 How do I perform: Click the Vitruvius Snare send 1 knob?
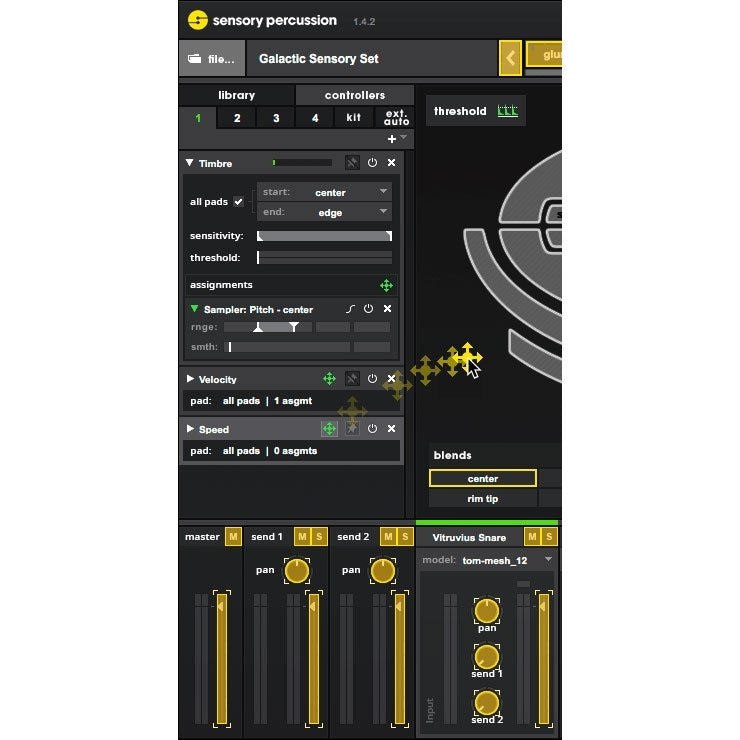(x=487, y=656)
